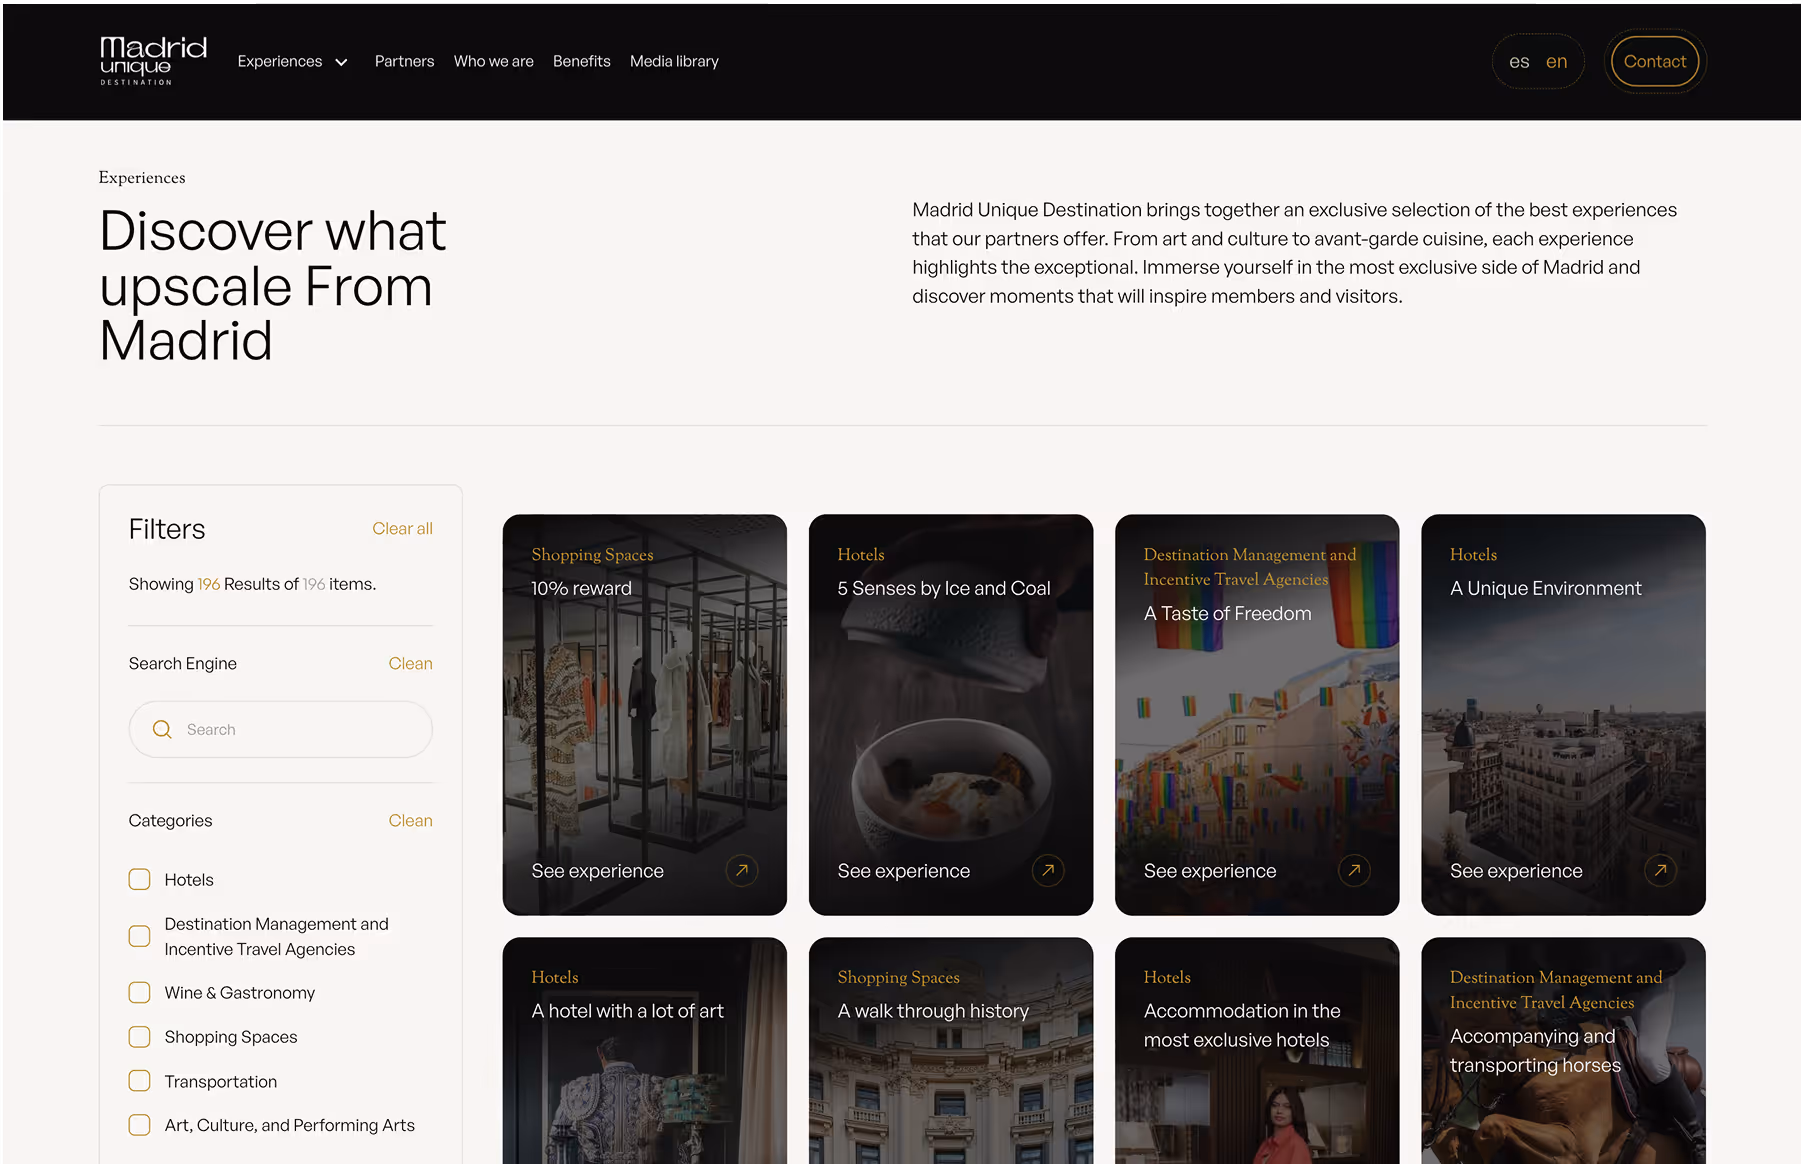Check the Hotels category checkbox

pos(140,879)
